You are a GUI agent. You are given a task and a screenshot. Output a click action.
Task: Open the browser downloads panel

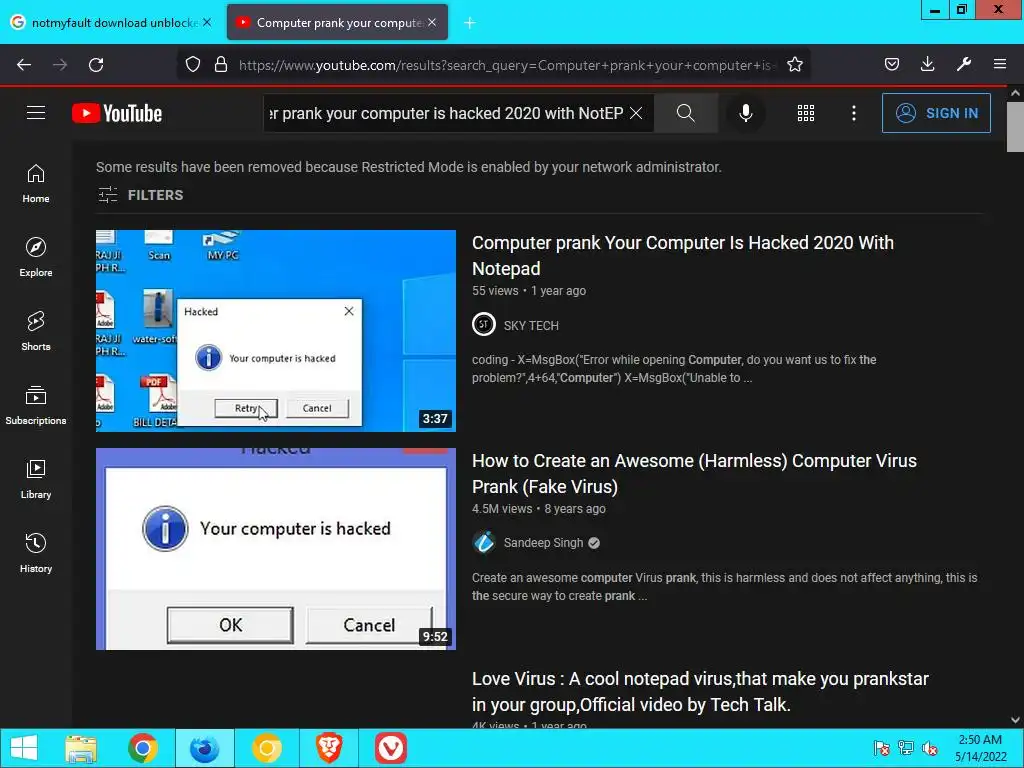coord(928,65)
